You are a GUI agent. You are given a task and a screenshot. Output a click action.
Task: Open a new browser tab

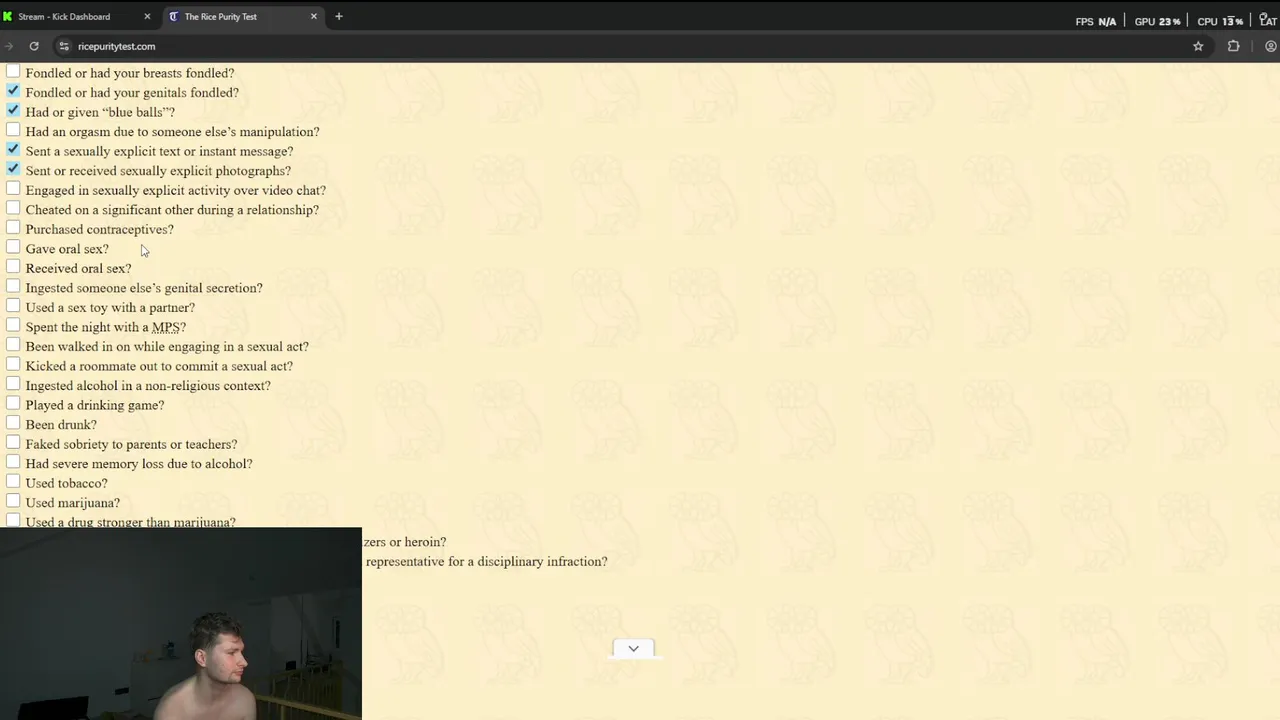pyautogui.click(x=339, y=16)
